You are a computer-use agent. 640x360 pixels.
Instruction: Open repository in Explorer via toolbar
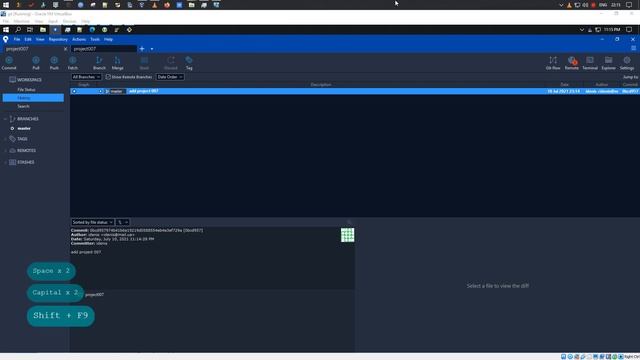[x=608, y=63]
